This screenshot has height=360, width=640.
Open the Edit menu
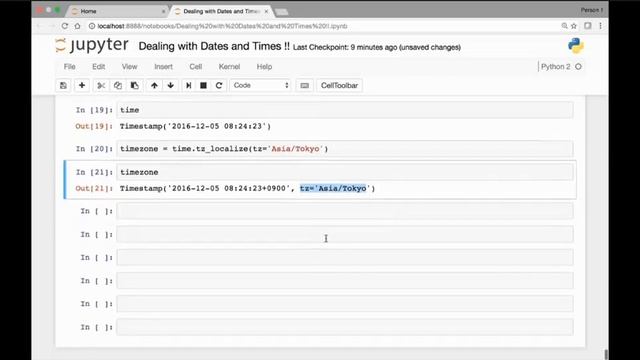coord(98,67)
